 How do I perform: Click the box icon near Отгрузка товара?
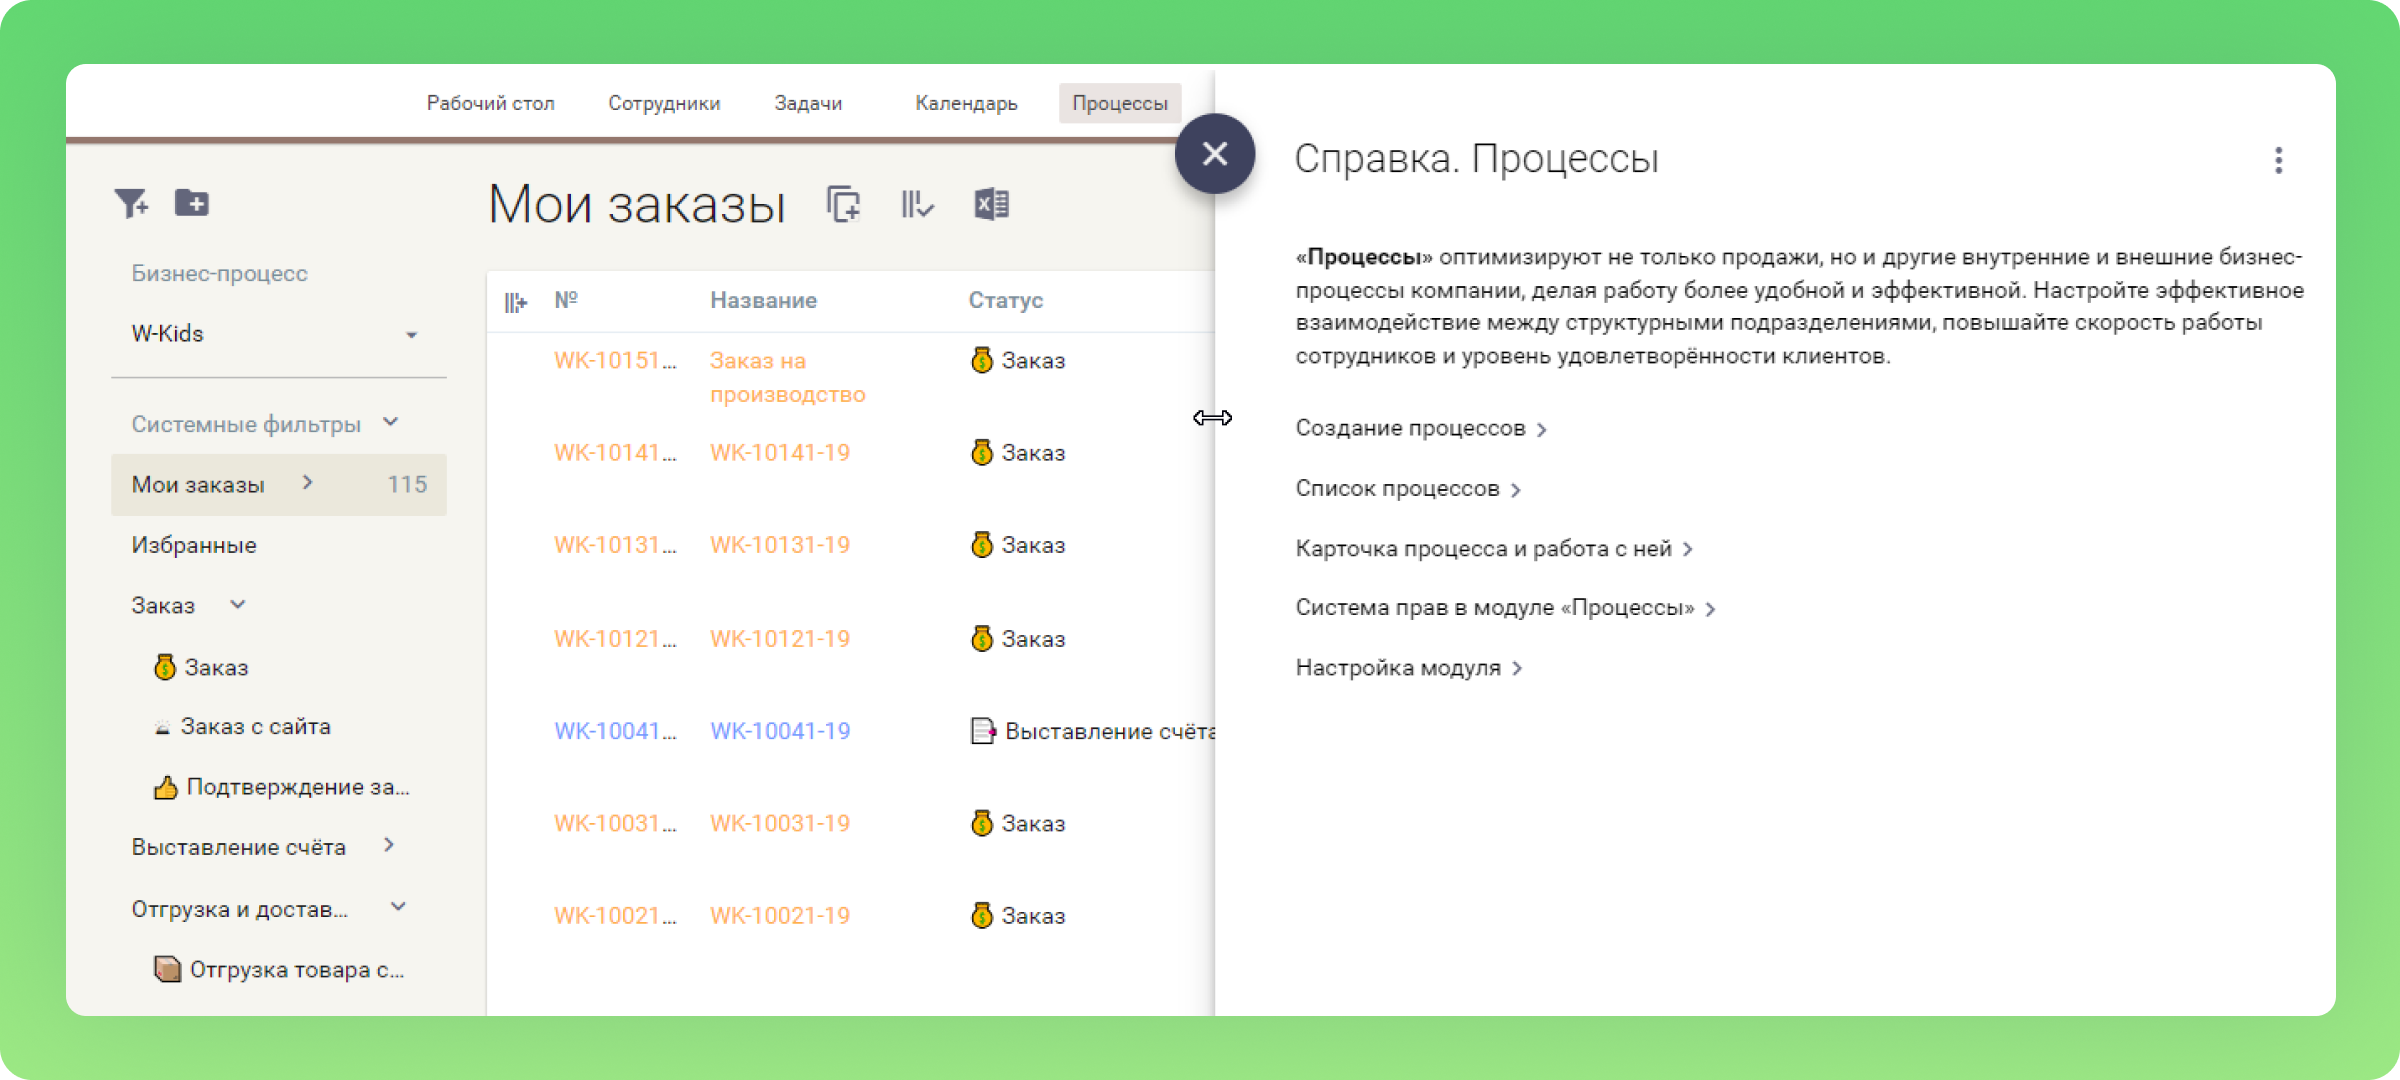(x=167, y=969)
